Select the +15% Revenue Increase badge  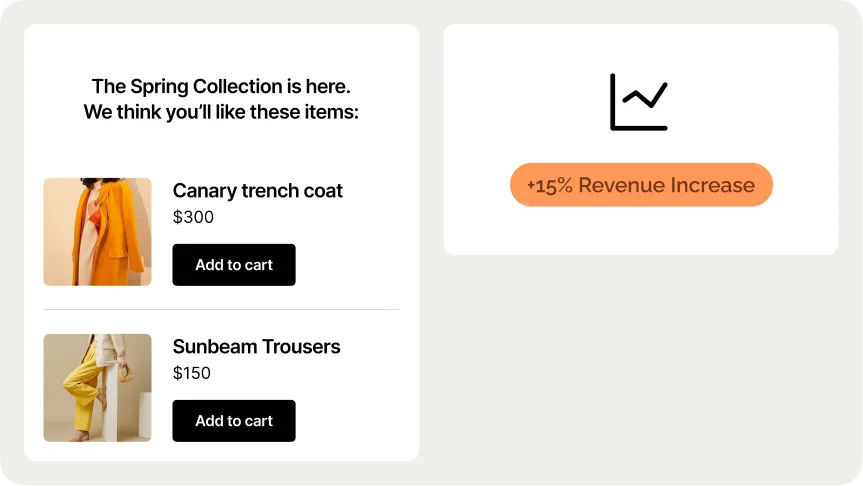[641, 185]
